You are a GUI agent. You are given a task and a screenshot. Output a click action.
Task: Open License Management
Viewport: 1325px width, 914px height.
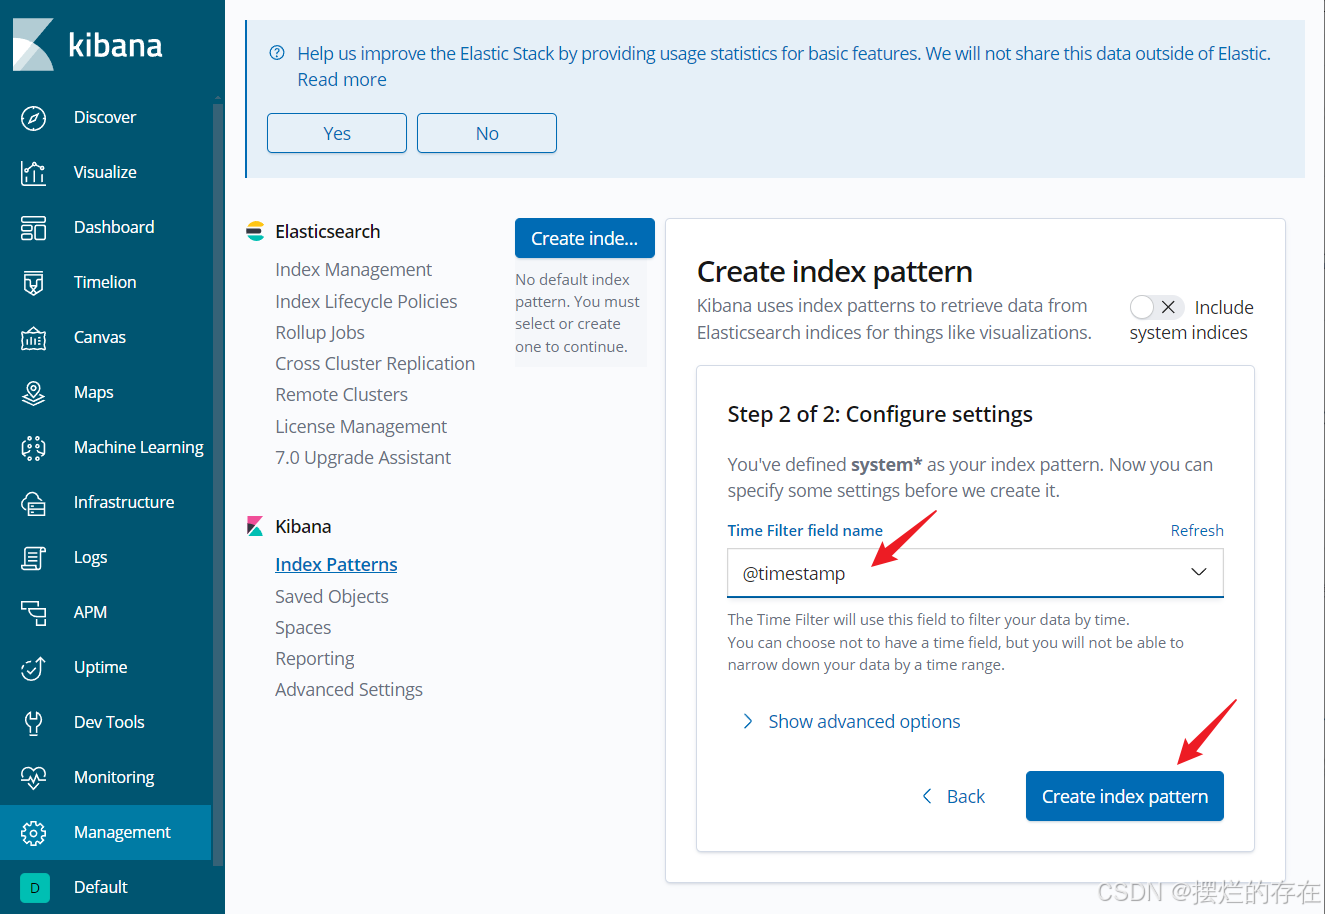click(x=361, y=426)
